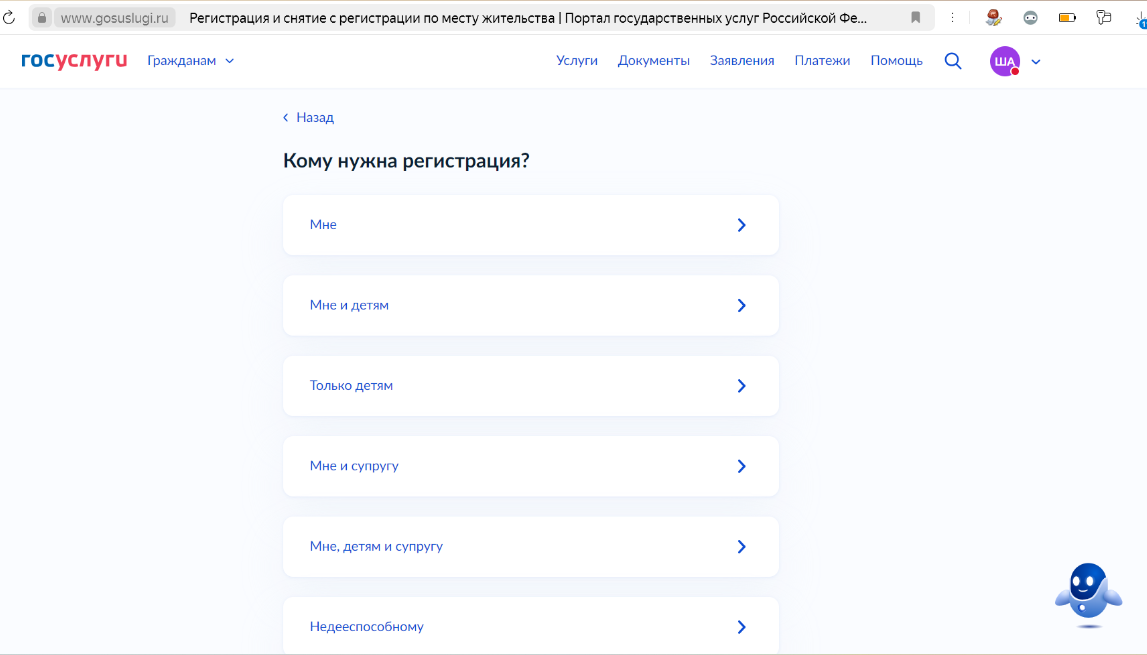
Task: Go to the Документы section
Action: (654, 61)
